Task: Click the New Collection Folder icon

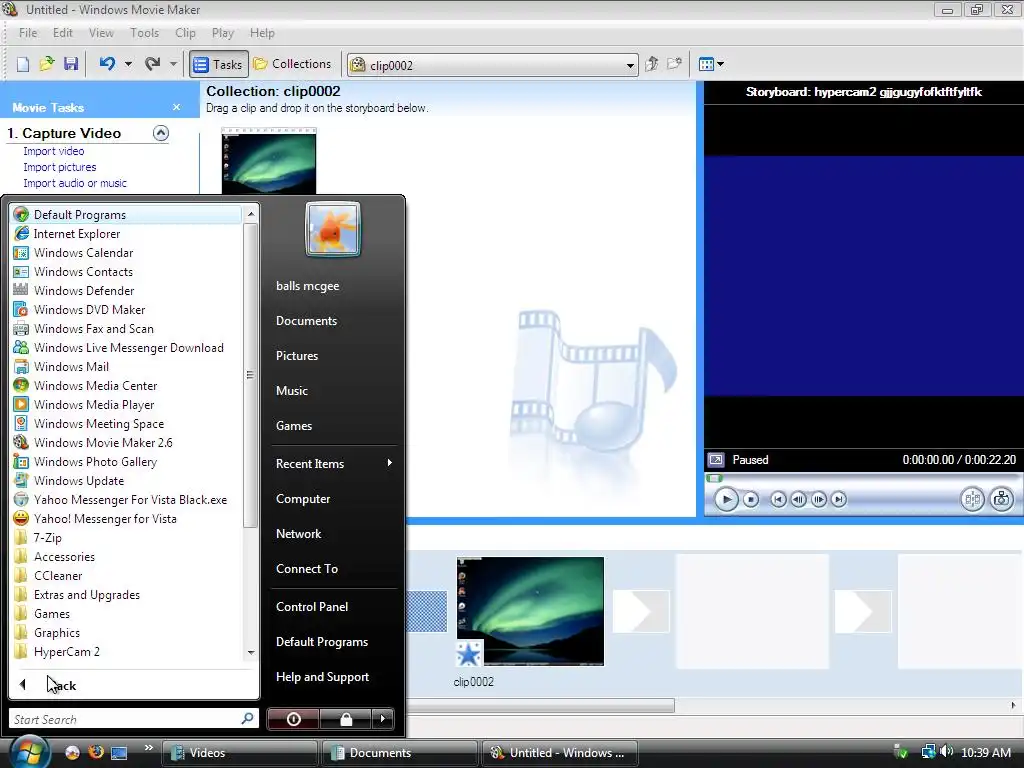Action: [675, 64]
